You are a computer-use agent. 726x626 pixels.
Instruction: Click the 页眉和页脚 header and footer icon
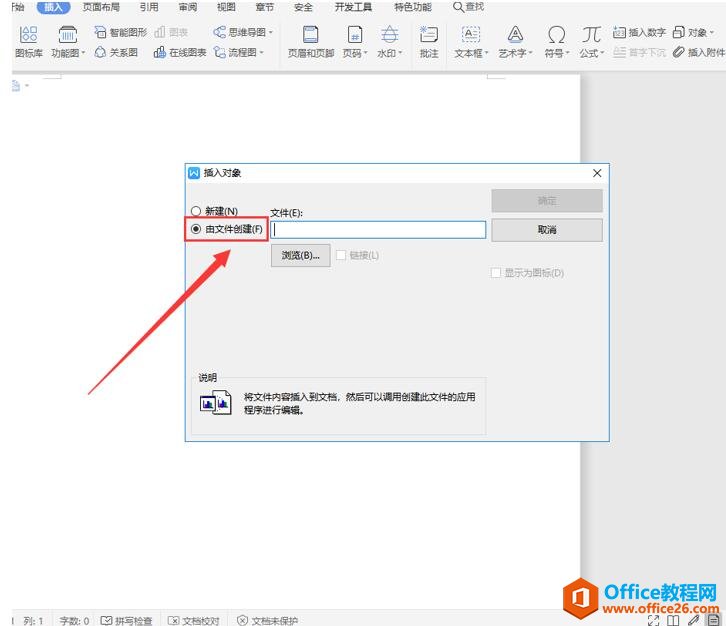point(311,37)
